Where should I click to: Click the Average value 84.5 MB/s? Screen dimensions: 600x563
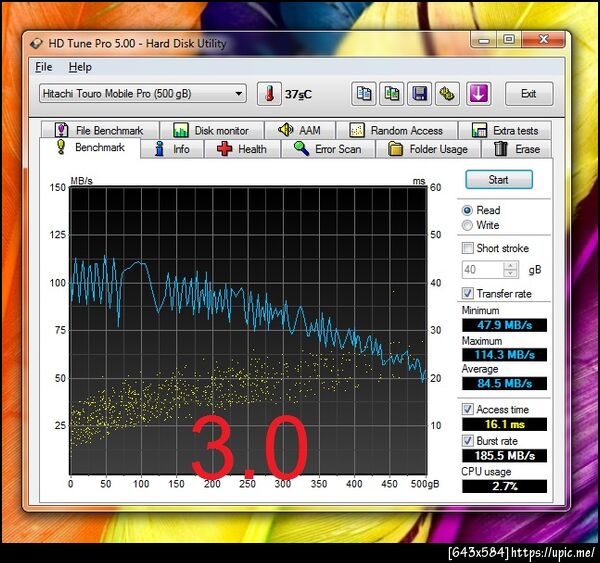click(x=504, y=383)
